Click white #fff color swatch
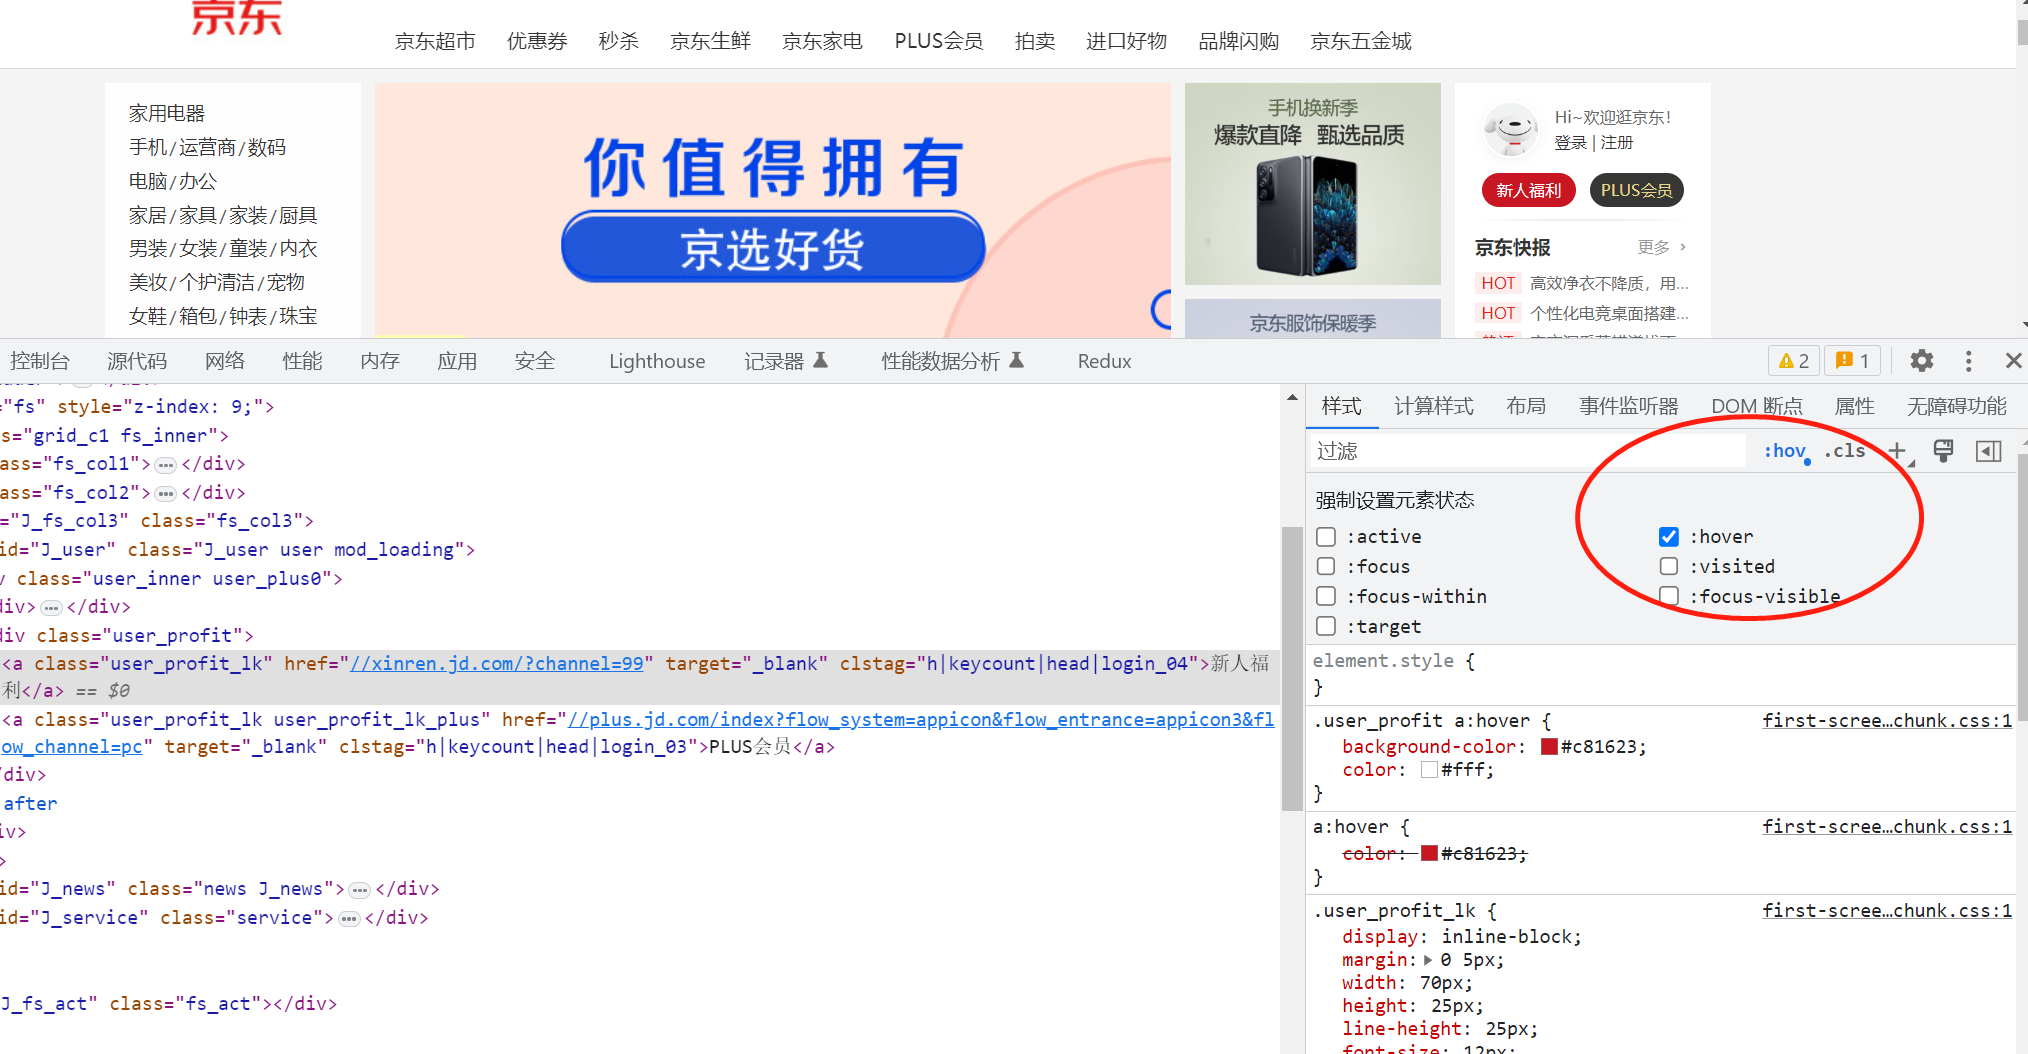This screenshot has width=2028, height=1054. tap(1429, 770)
